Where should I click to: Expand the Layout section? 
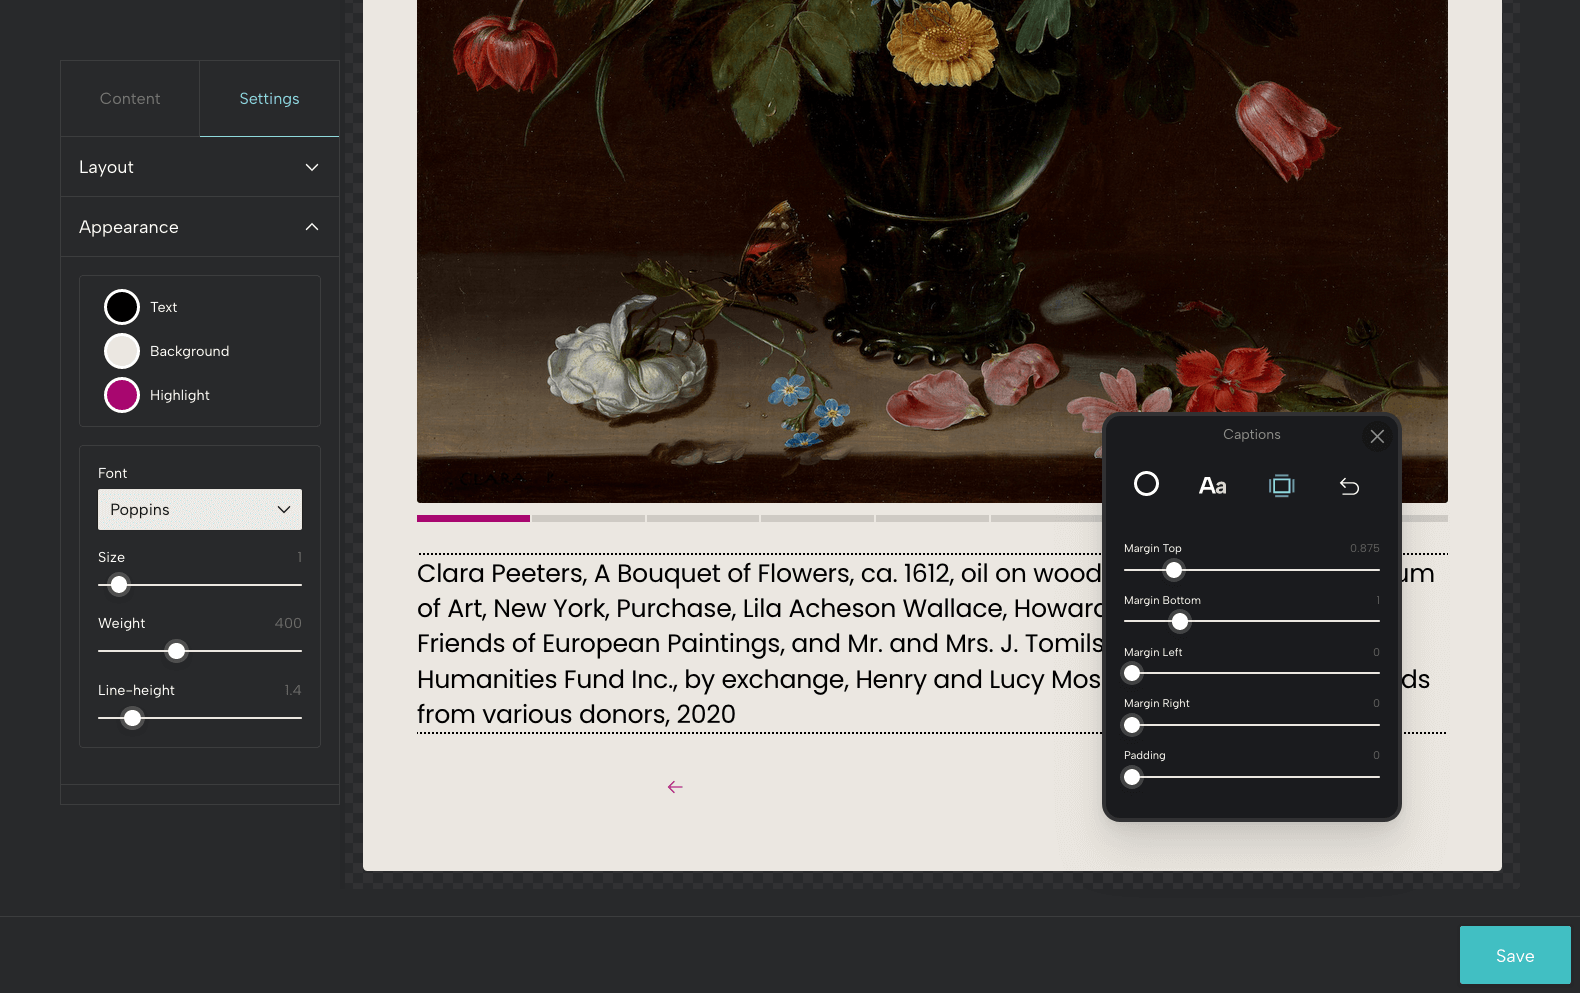[200, 167]
